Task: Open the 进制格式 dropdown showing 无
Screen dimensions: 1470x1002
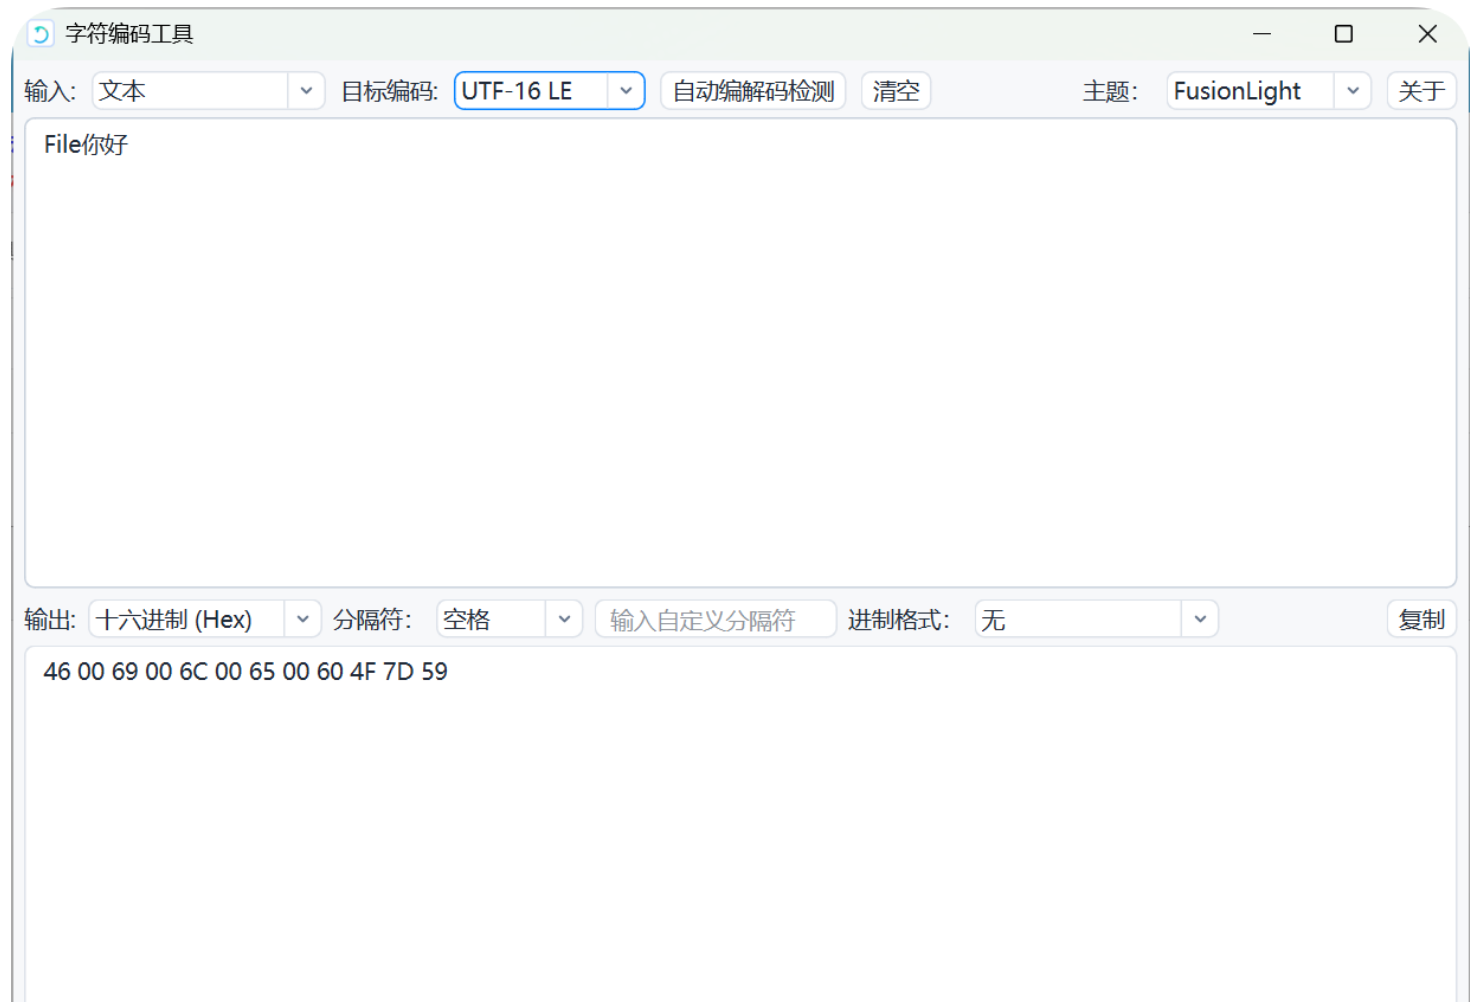Action: coord(1095,619)
